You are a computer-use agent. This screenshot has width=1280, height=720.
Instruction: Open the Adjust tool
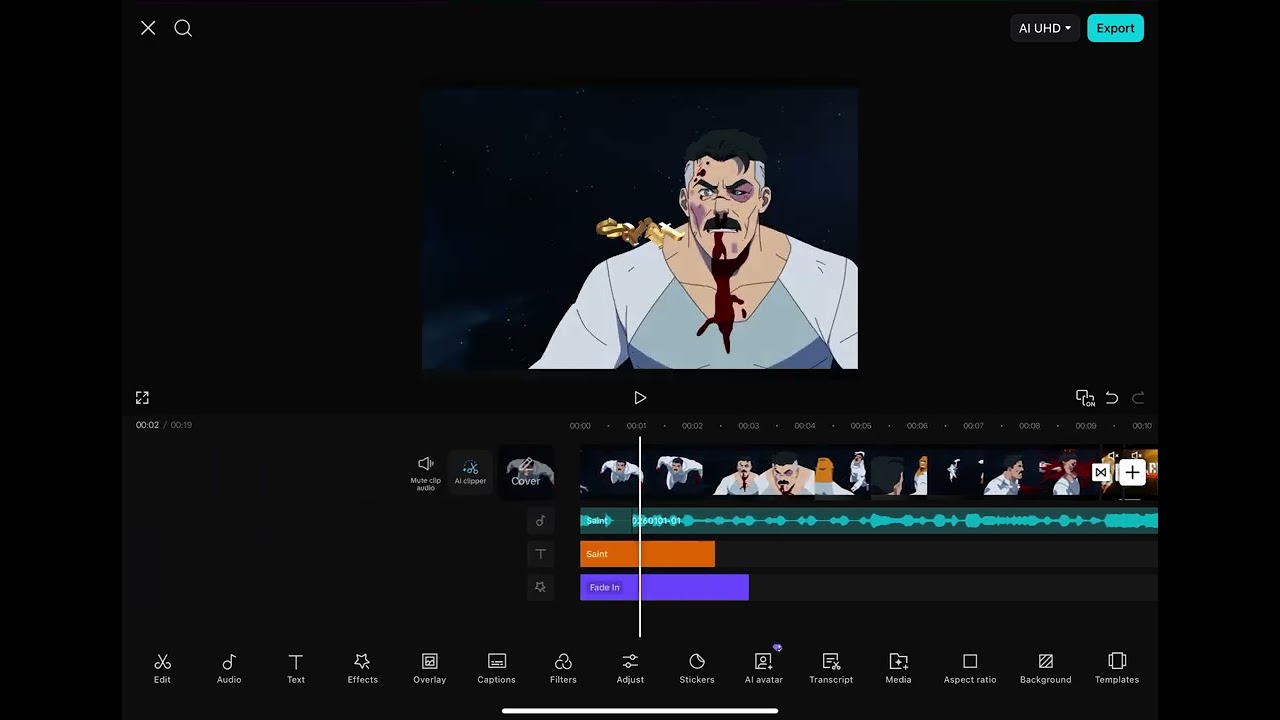[x=630, y=668]
